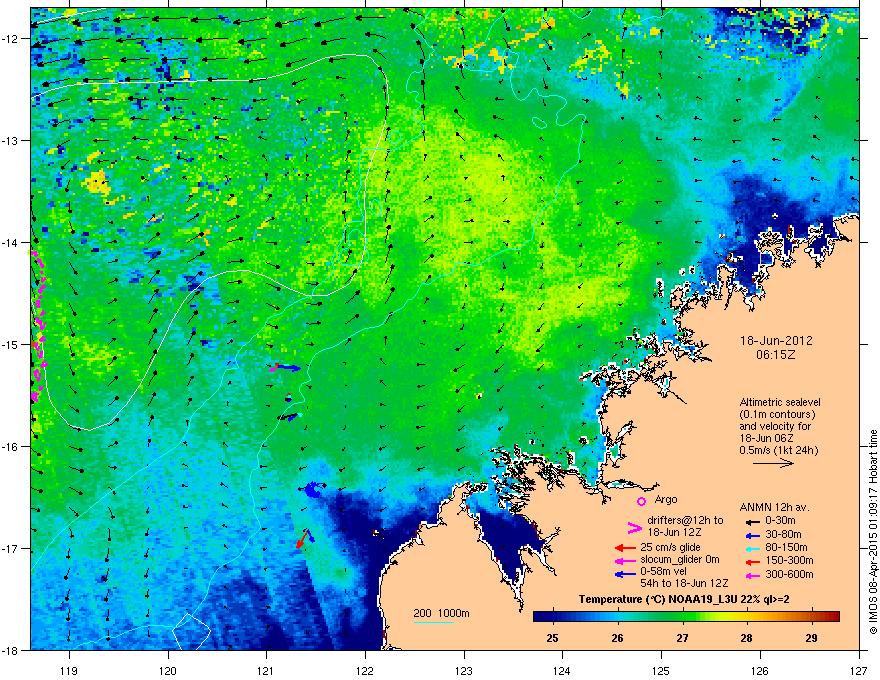Click the 150-300m depth label
Viewport: 880px width, 680px height.
click(789, 560)
